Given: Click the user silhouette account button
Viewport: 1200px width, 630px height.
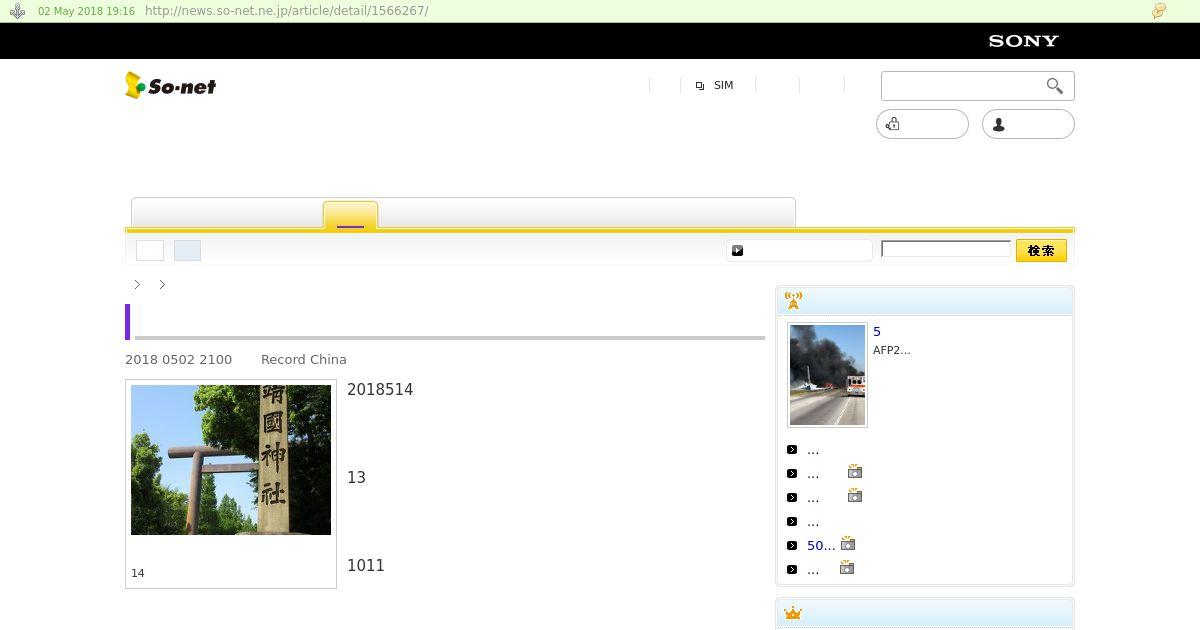Looking at the screenshot, I should pos(1028,124).
